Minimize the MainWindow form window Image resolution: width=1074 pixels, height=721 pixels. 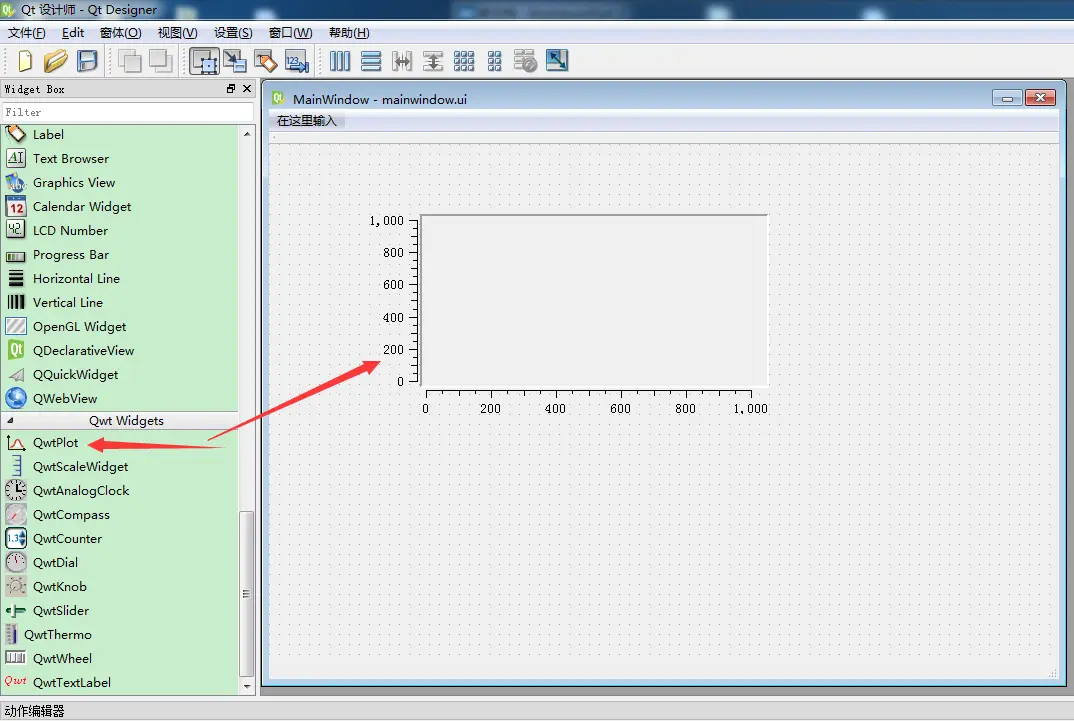tap(1007, 98)
